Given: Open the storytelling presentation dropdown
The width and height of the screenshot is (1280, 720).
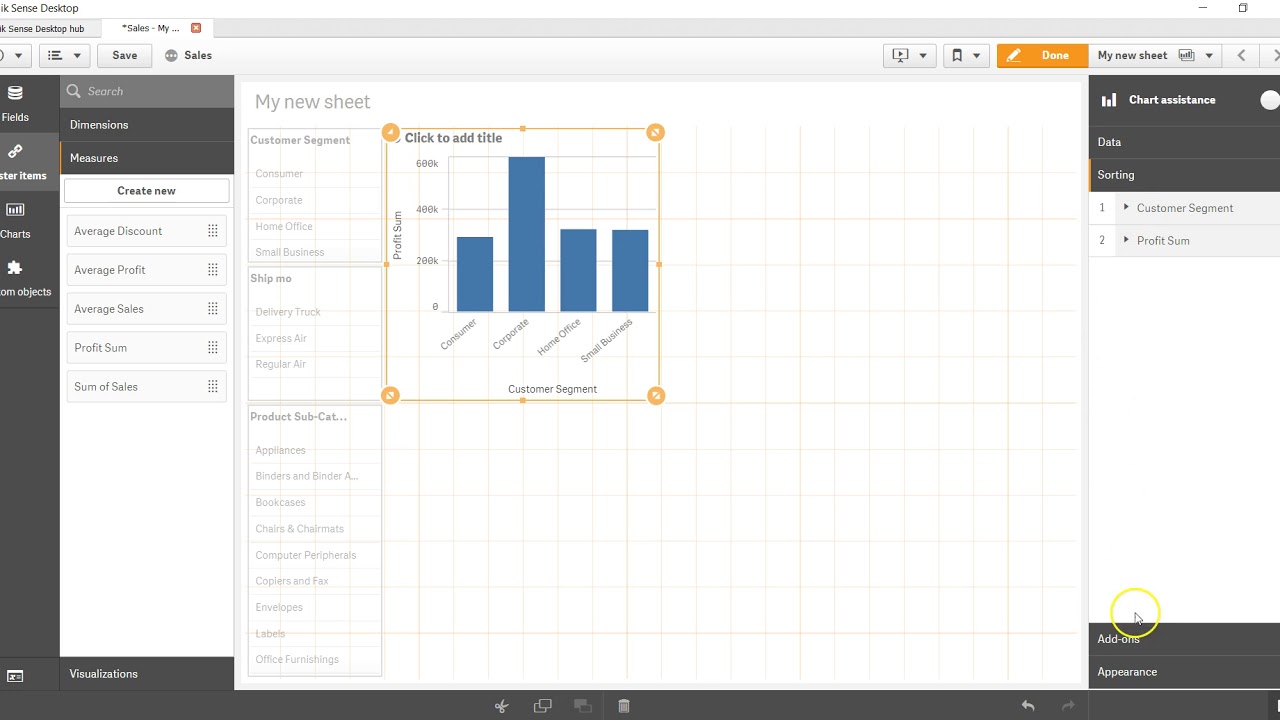Looking at the screenshot, I should (910, 55).
